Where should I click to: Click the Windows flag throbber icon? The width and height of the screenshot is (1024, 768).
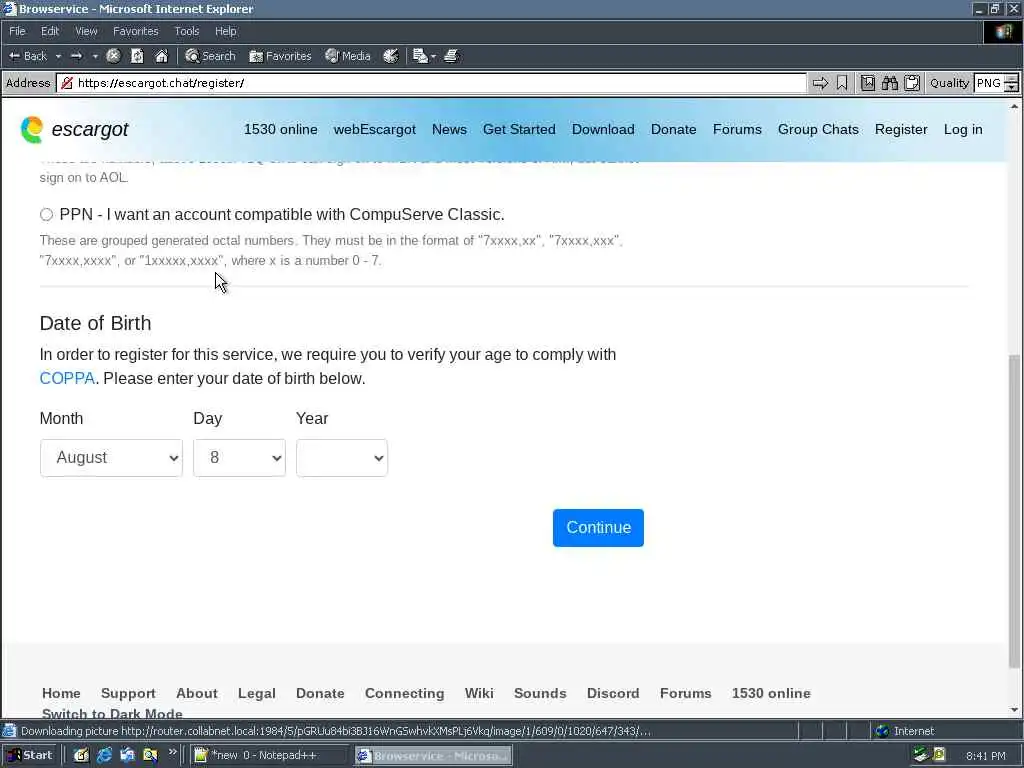(x=1004, y=31)
